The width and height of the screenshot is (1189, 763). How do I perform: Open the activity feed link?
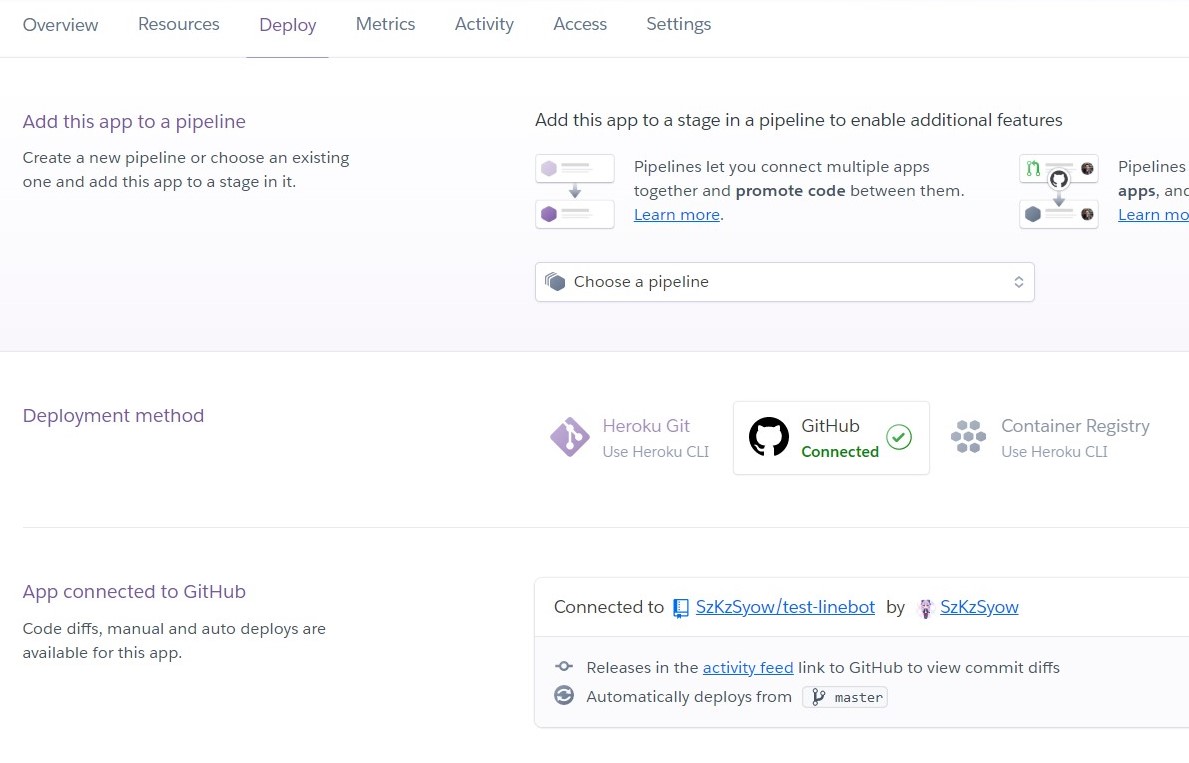tap(748, 667)
